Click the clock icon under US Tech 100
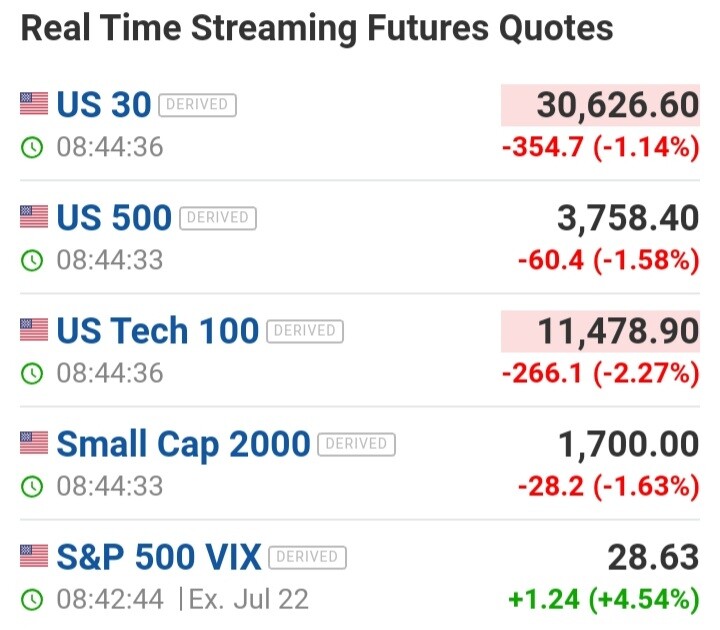720x630 pixels. point(32,373)
